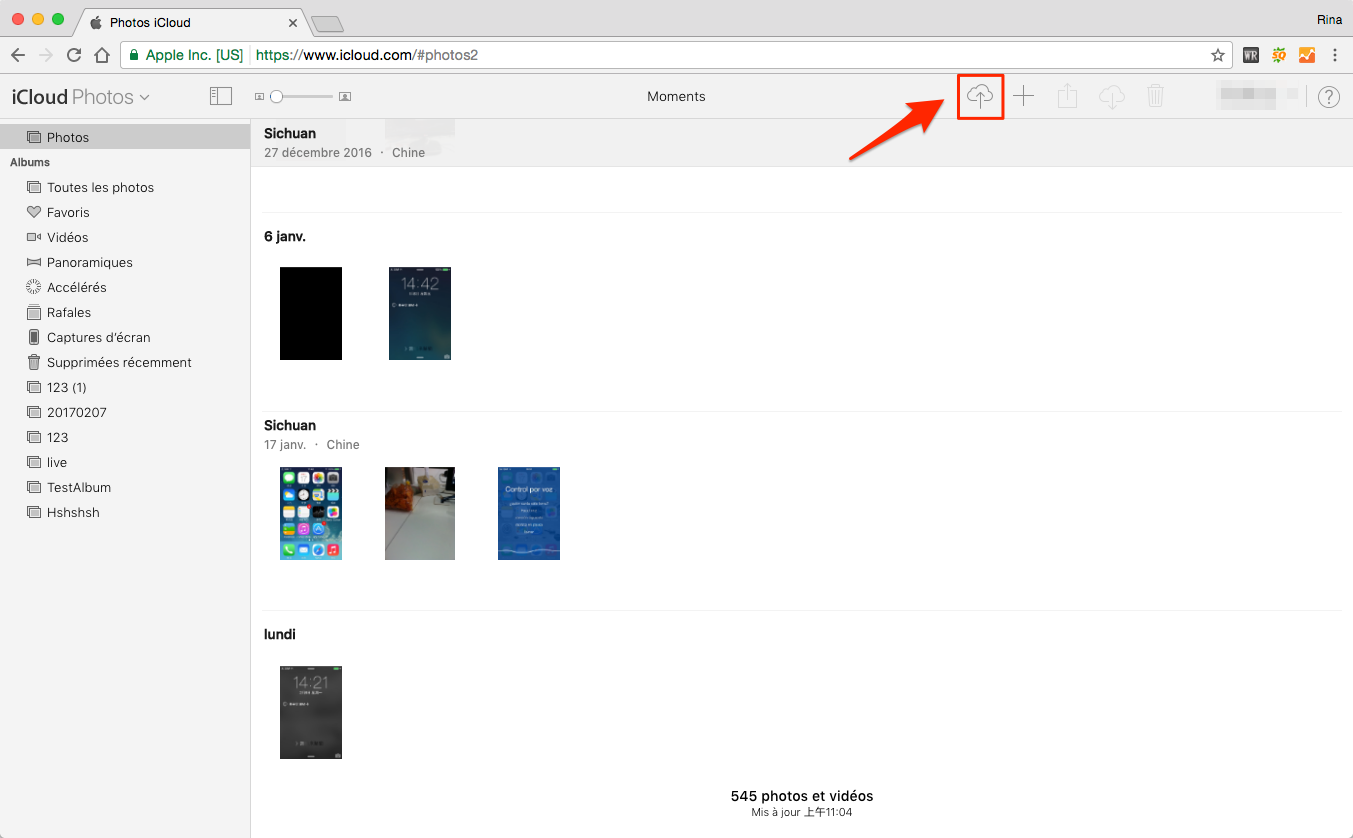
Task: Select the 14:42 lock screen photo
Action: point(420,313)
